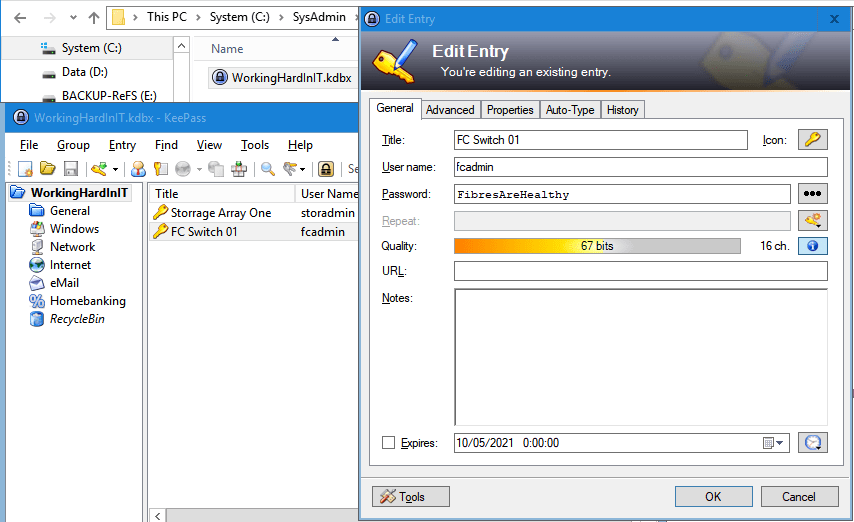Select the Network group

click(x=72, y=247)
